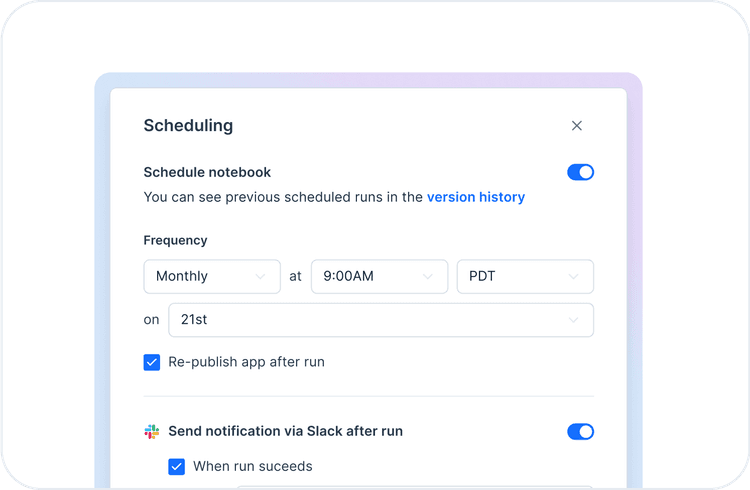Close the Scheduling dialog with the X icon
The height and width of the screenshot is (490, 750).
pos(577,126)
